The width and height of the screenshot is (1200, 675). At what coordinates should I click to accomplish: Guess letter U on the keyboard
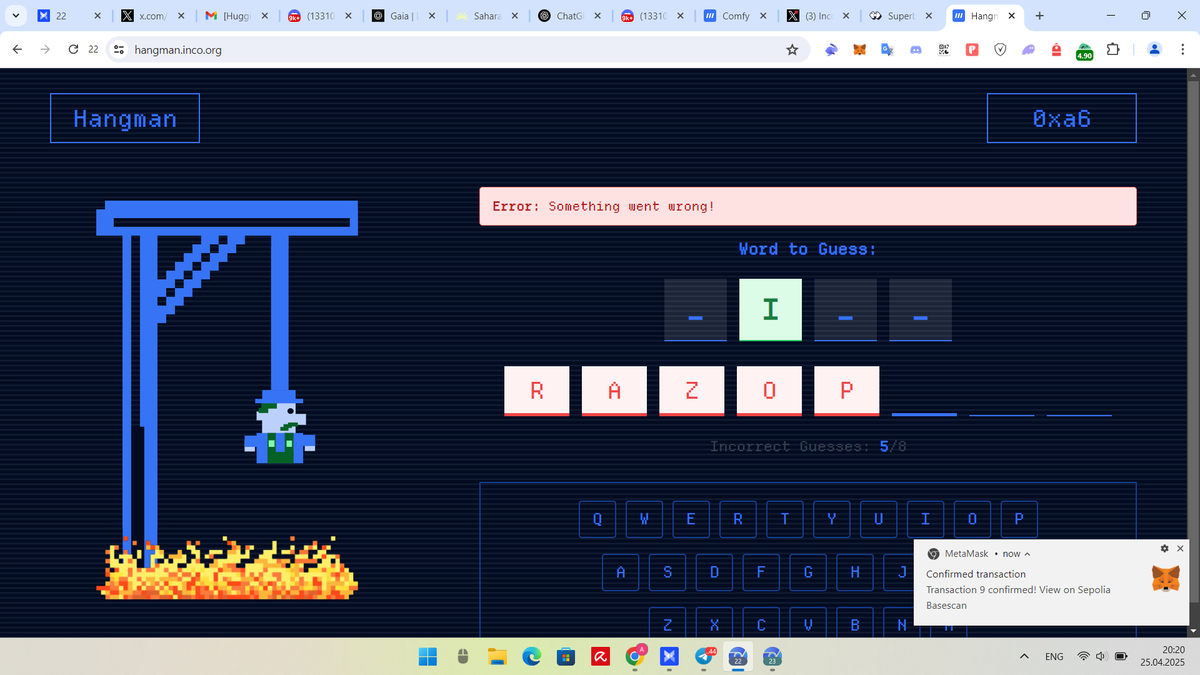(x=878, y=519)
